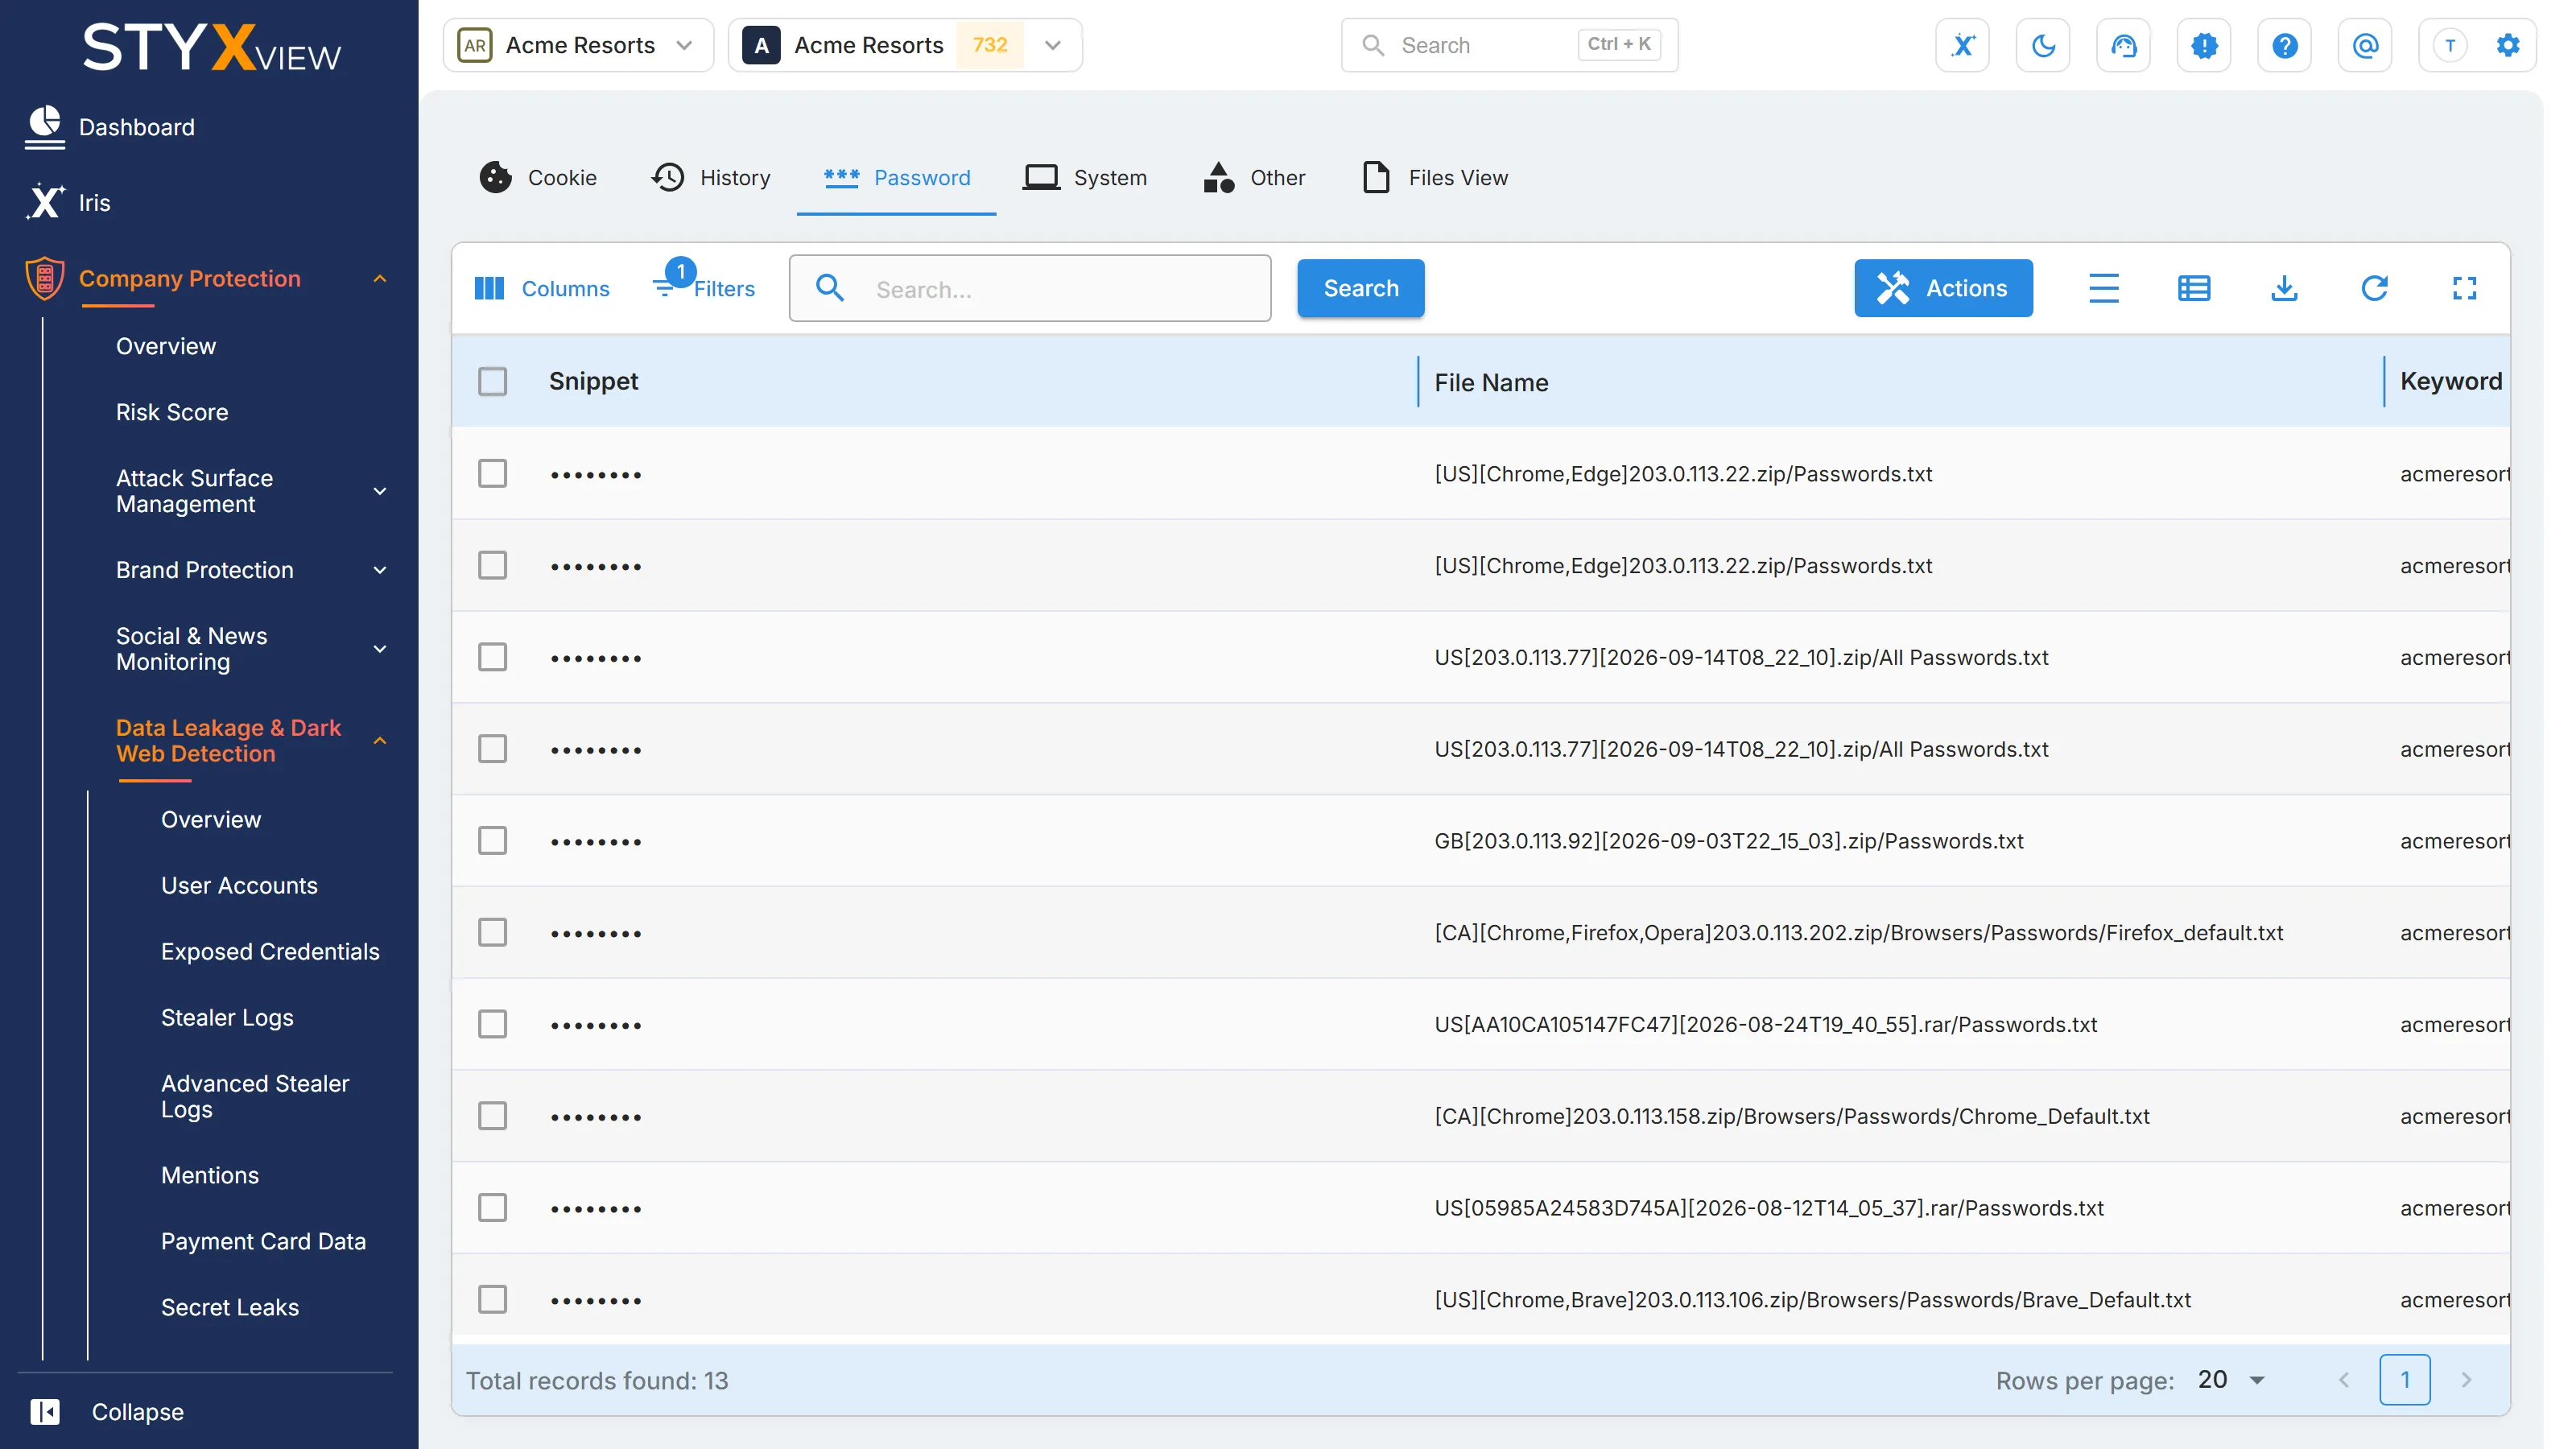Open Stealer Logs in sidebar
This screenshot has height=1449, width=2576.
click(227, 1017)
